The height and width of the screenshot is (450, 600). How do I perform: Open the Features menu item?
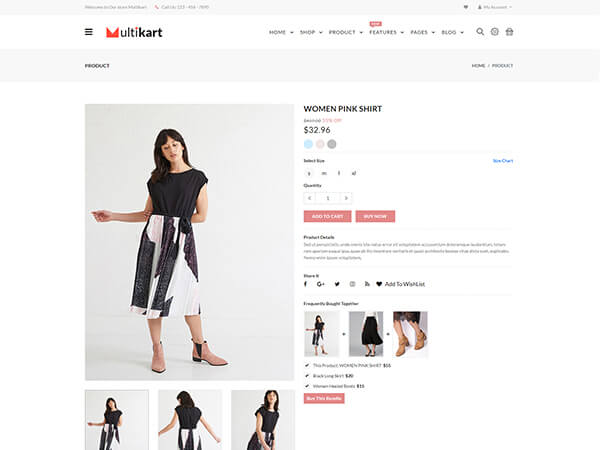click(386, 32)
